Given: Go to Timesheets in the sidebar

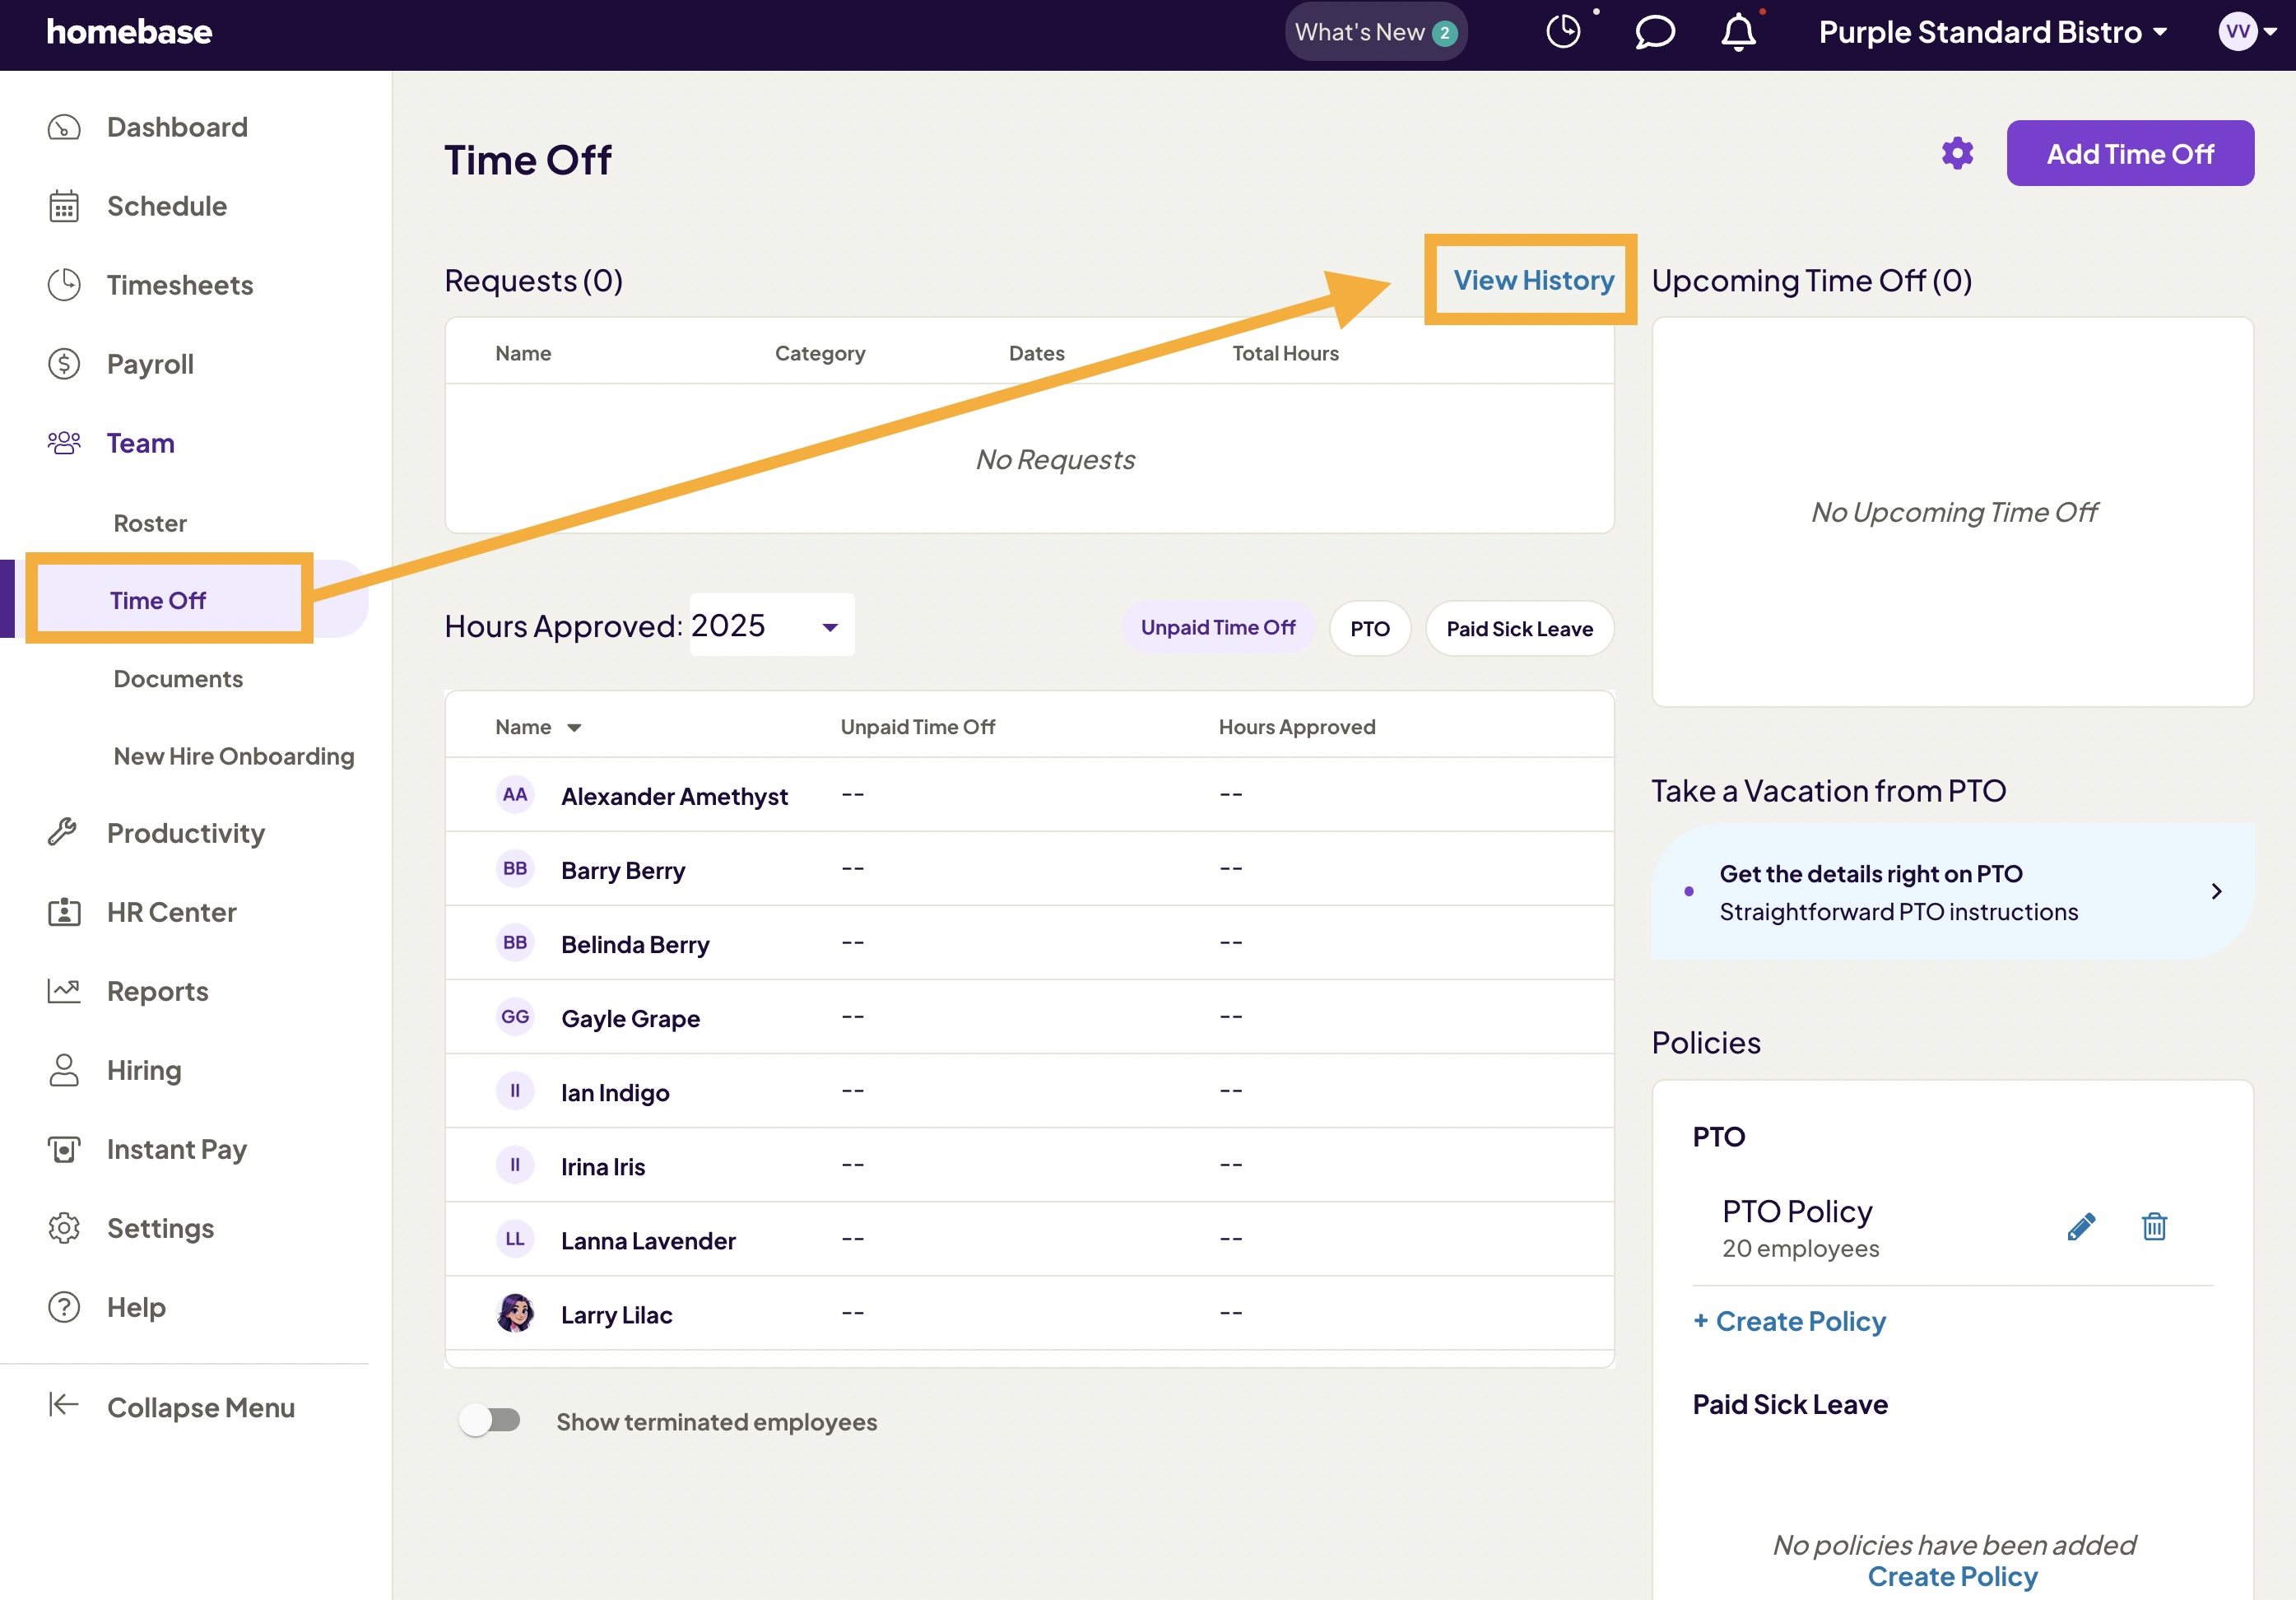Looking at the screenshot, I should coord(179,285).
